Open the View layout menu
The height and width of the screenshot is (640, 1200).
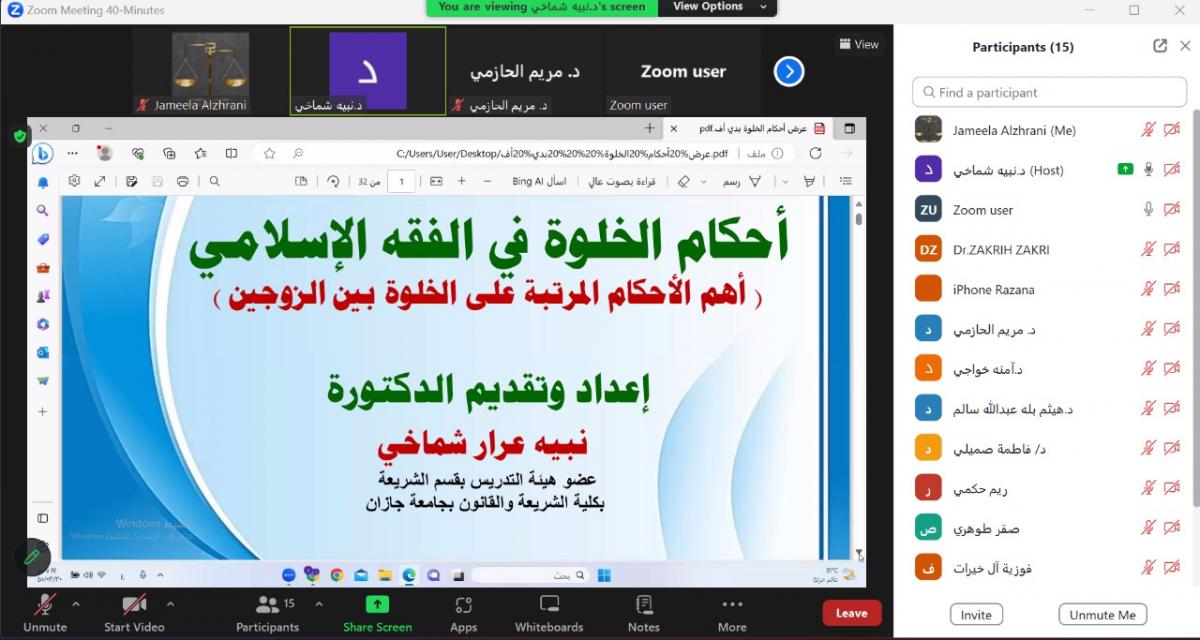point(859,44)
